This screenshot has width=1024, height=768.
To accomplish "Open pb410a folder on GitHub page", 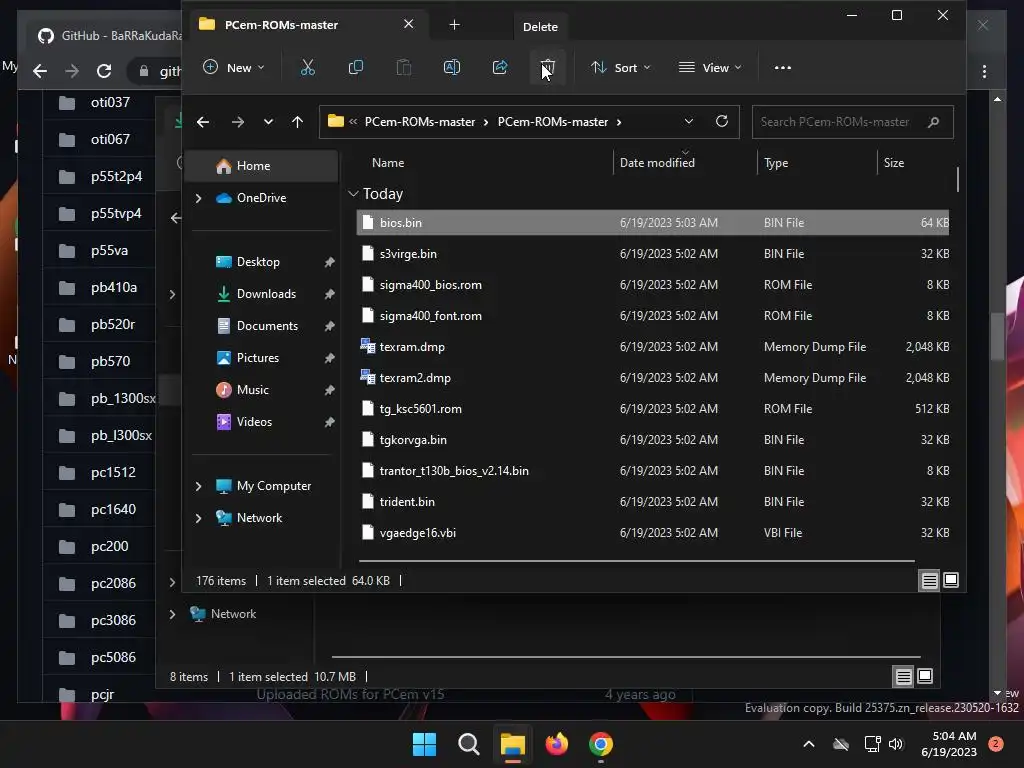I will point(114,287).
